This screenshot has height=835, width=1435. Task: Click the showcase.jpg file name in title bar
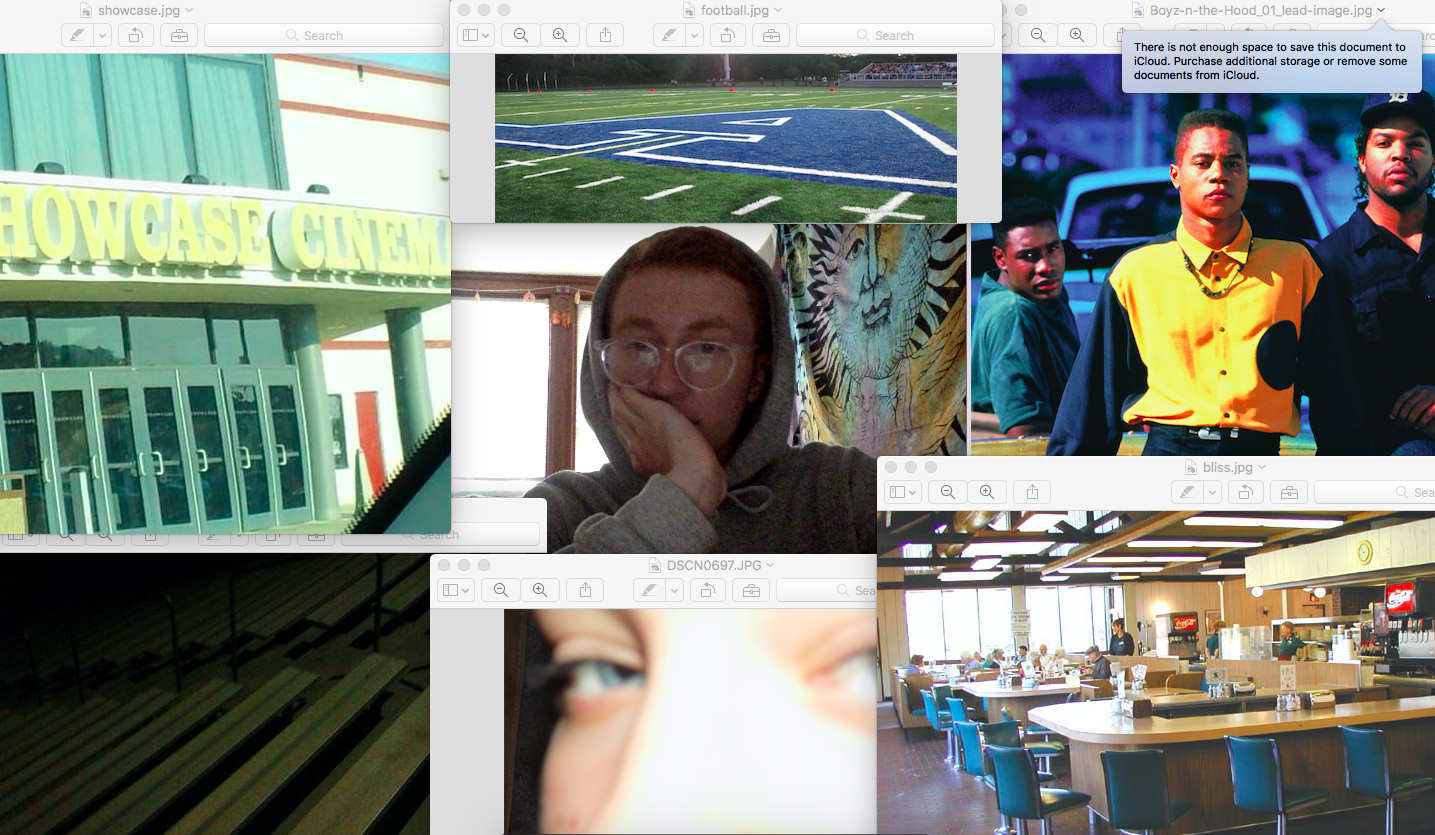(x=140, y=11)
